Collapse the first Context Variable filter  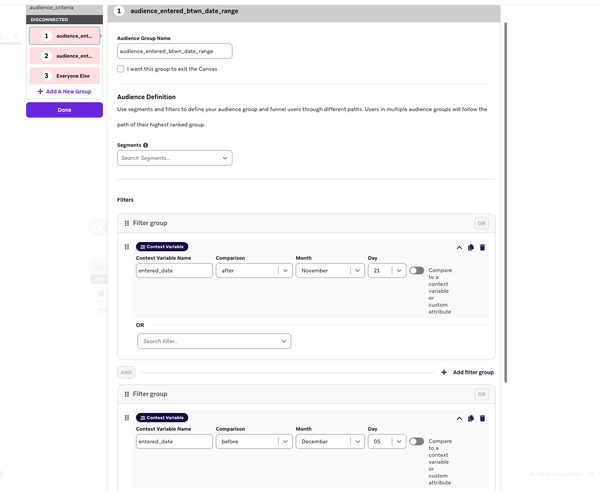click(459, 247)
